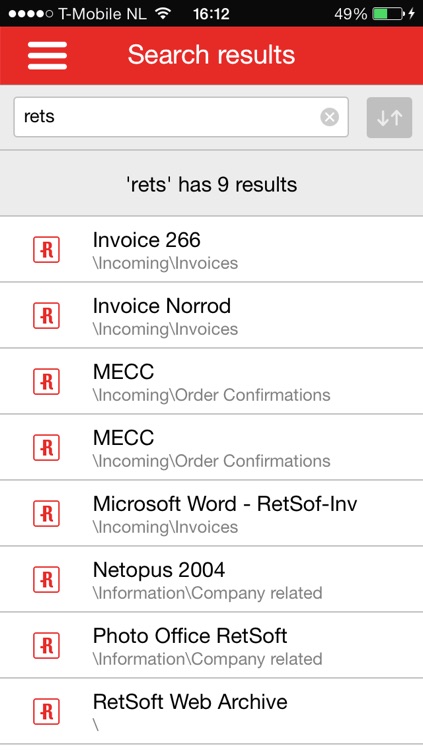Tap the document icon for Microsoft Word - RetSof-Inv
This screenshot has width=423, height=750.
click(x=46, y=513)
